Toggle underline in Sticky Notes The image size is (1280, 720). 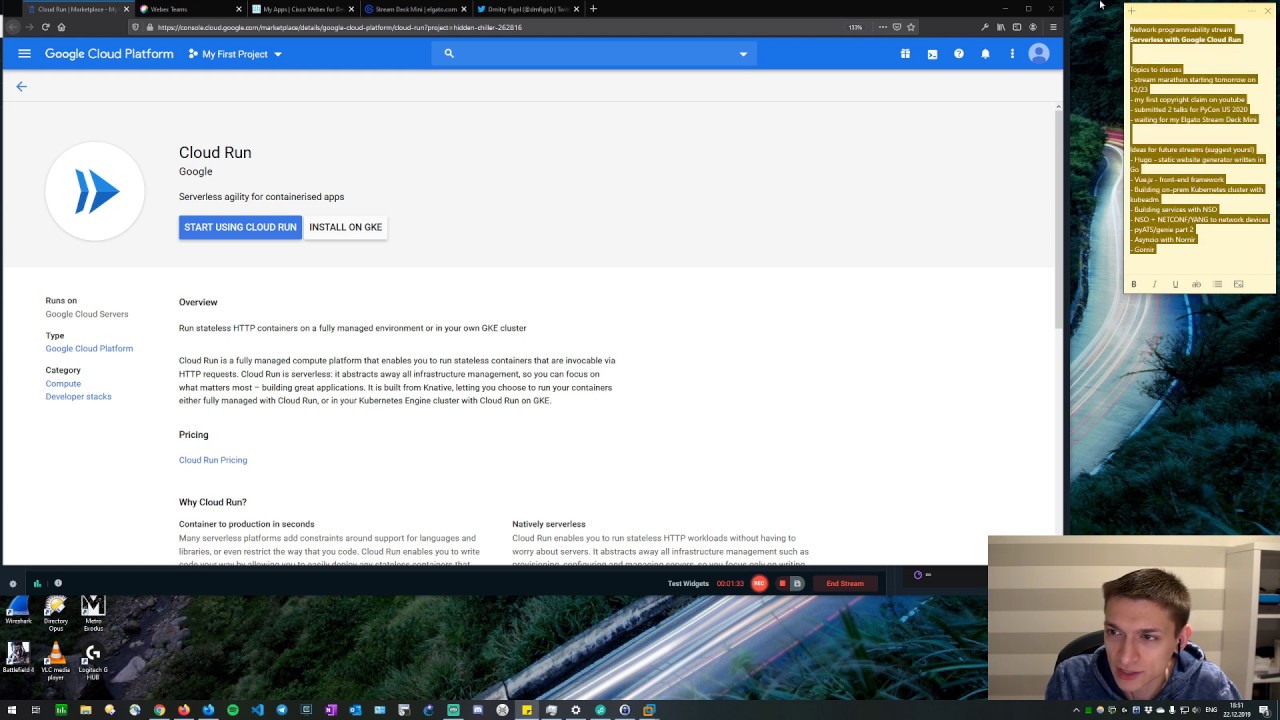point(1175,285)
